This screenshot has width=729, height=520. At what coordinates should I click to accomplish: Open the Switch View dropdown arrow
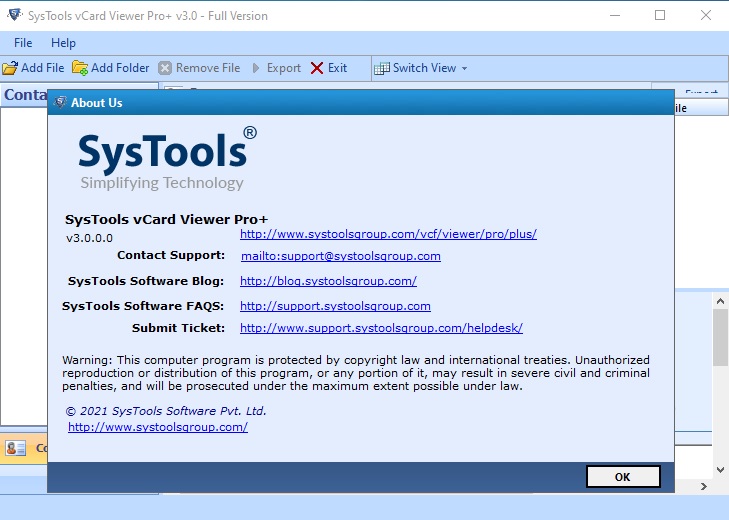(464, 68)
